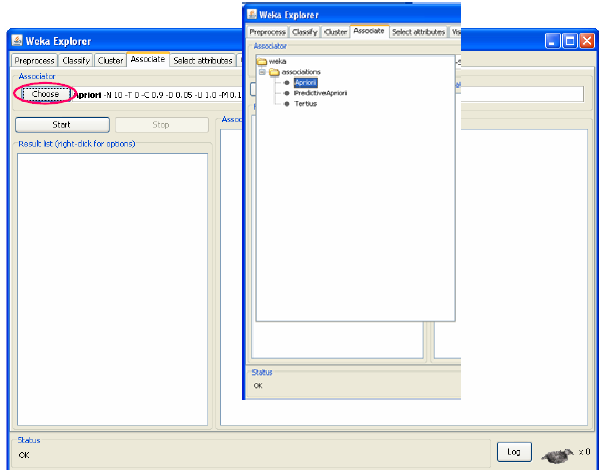Choose Tertius in the tree
Screen dimensions: 599x470
[306, 104]
